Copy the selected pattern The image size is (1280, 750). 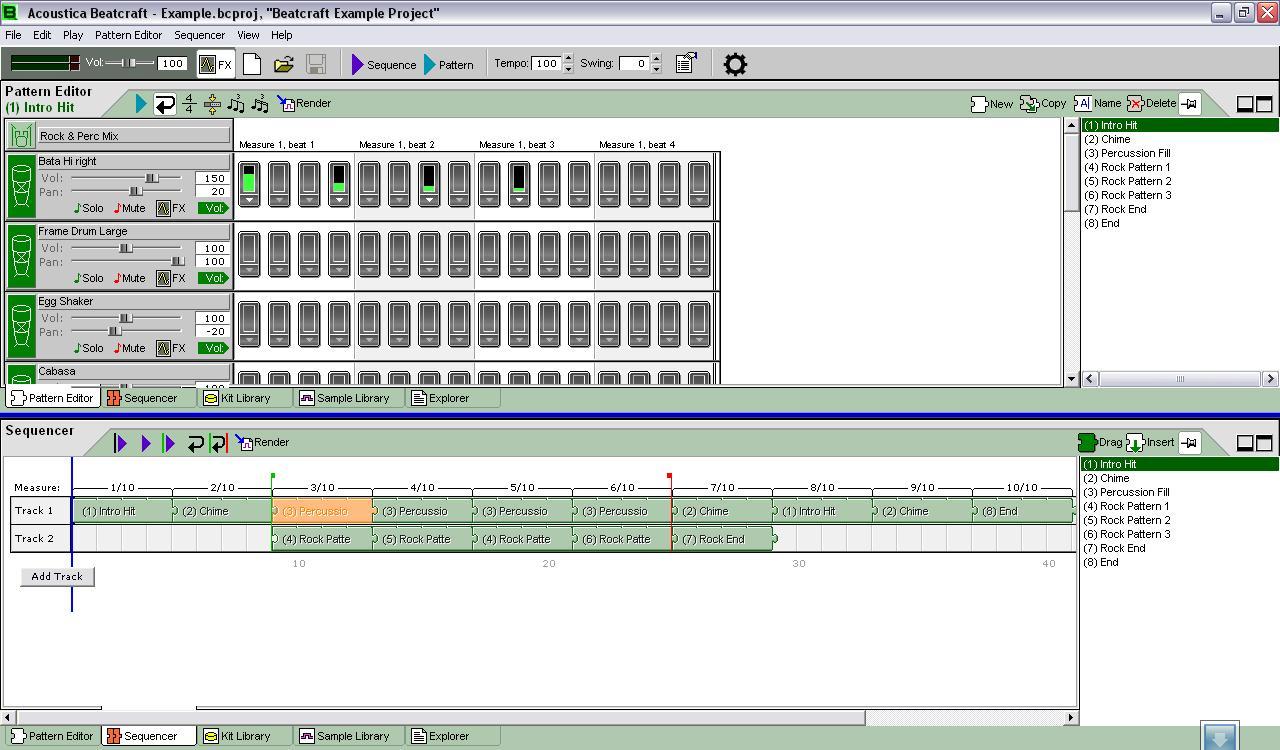coord(1043,103)
